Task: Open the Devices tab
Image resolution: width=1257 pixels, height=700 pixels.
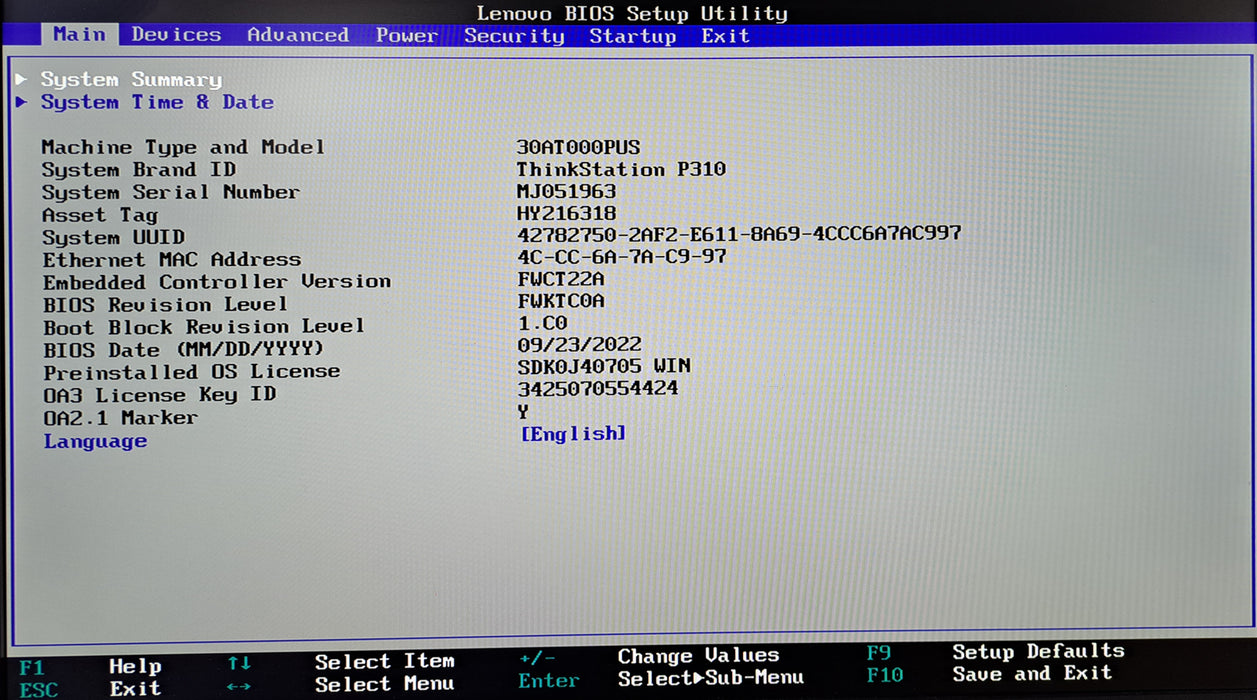Action: 176,35
